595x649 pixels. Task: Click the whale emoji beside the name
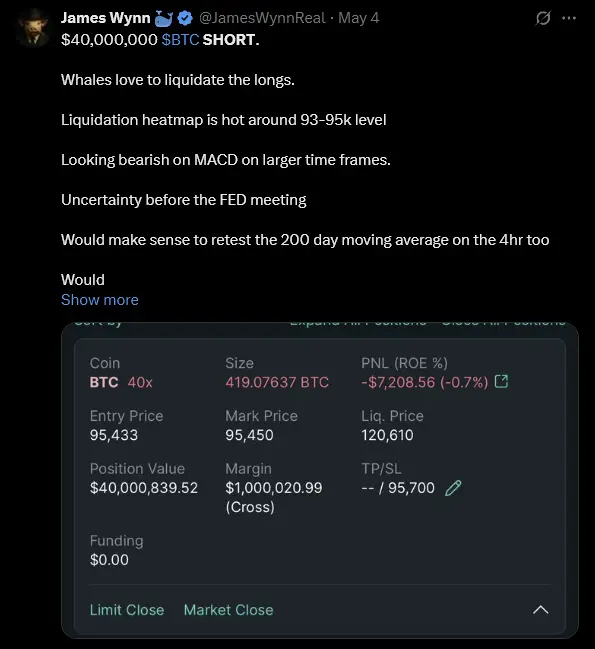[x=164, y=18]
